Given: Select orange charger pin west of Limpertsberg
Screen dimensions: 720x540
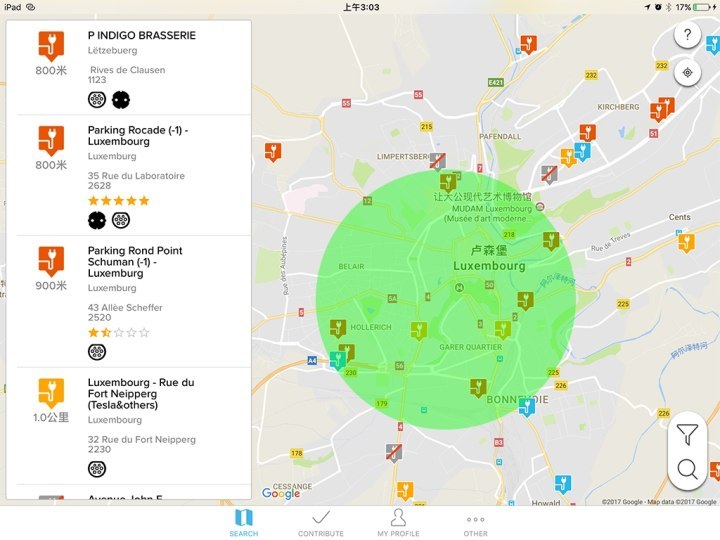Looking at the screenshot, I should (273, 152).
